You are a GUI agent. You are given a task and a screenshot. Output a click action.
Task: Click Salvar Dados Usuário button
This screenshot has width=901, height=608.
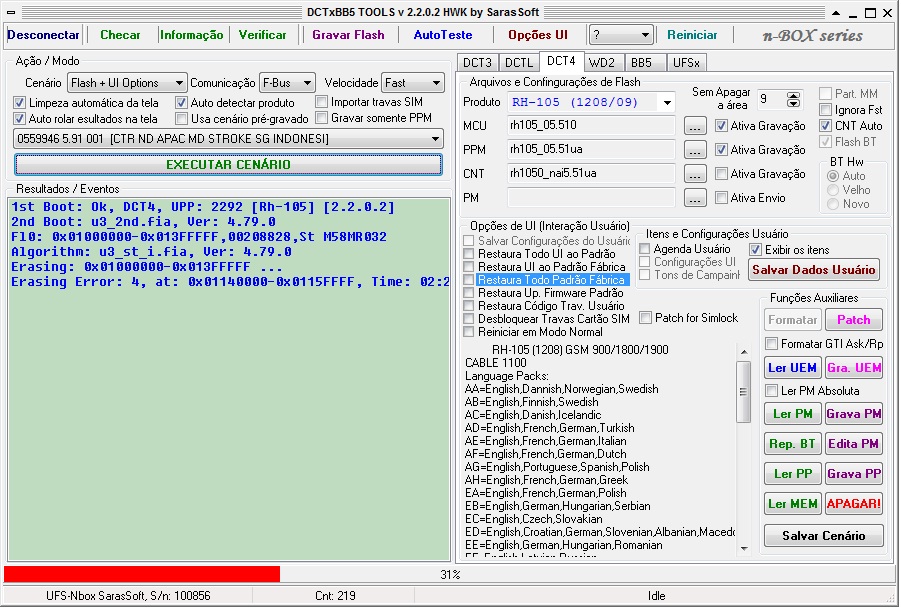point(814,270)
